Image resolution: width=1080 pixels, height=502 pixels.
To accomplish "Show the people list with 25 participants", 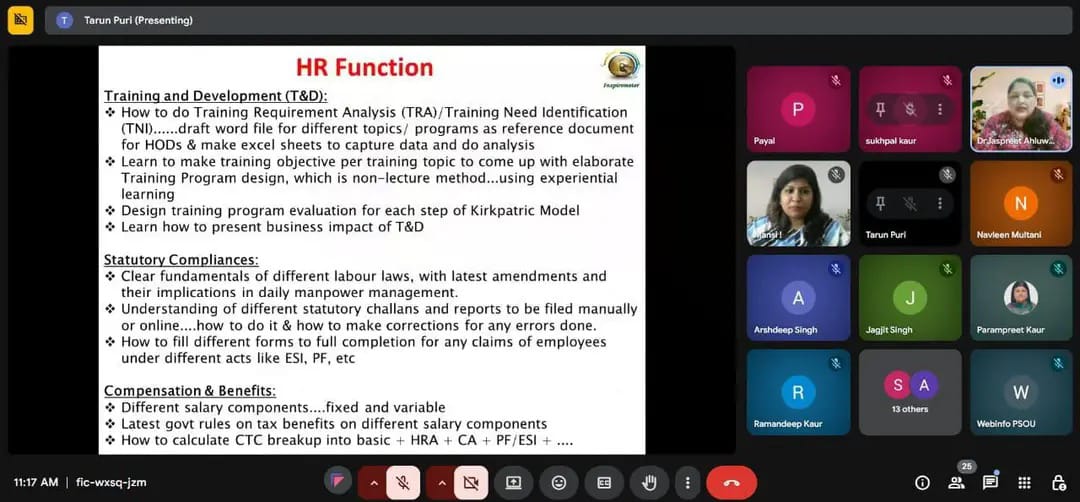I will coord(956,482).
